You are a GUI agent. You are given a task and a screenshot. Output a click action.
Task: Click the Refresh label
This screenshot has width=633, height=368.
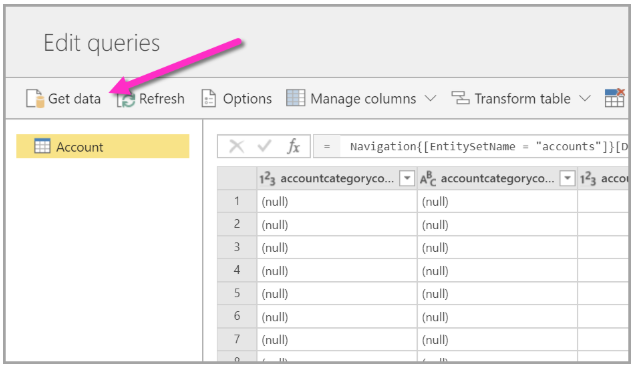click(161, 99)
